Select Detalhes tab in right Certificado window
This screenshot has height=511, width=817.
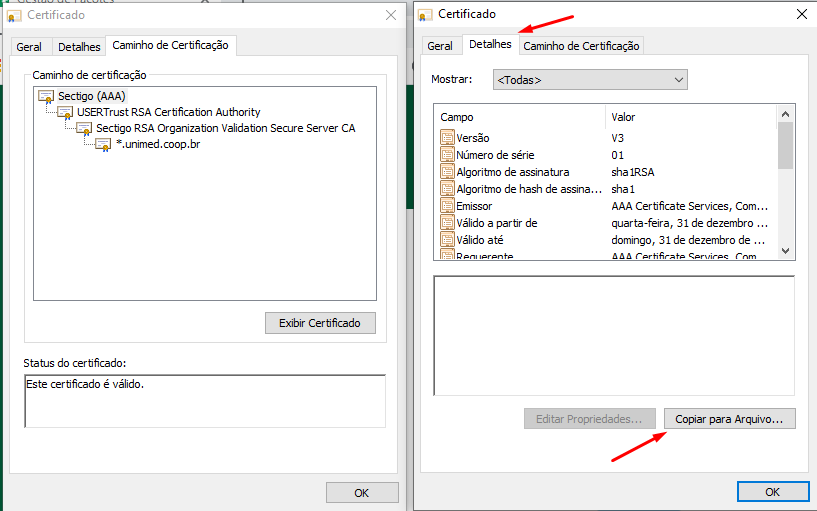(x=490, y=44)
